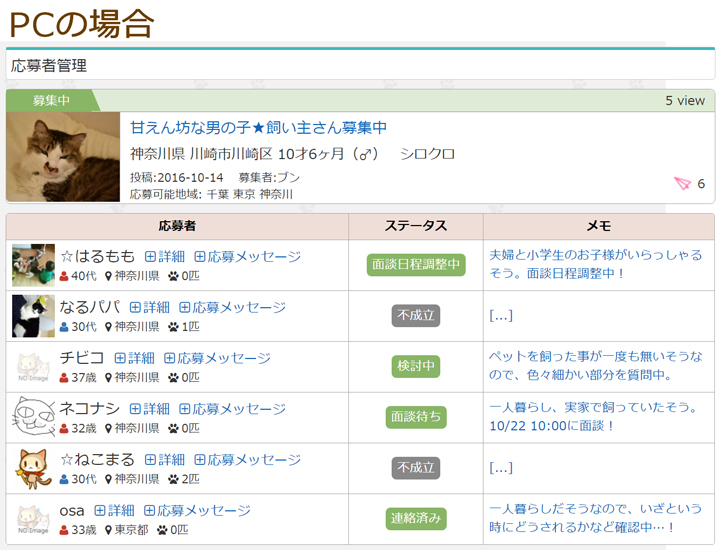This screenshot has width=720, height=550.
Task: Open collapsed memo […] for なるパパ
Action: coord(501,316)
